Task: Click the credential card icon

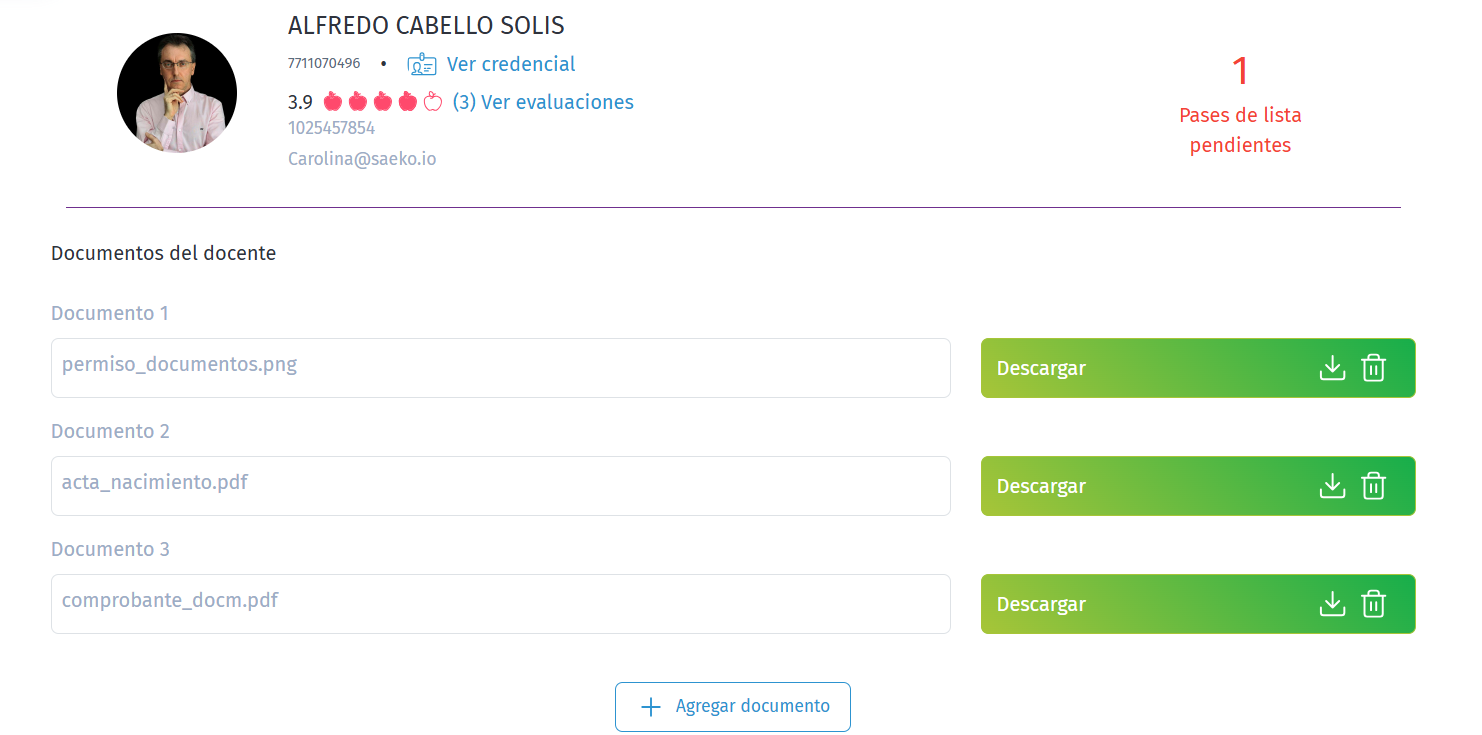Action: pos(421,65)
